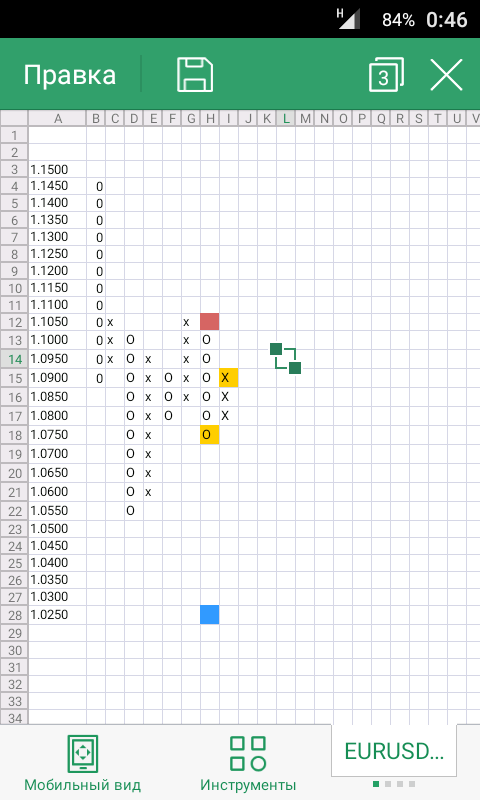Click the x in column G row 12
This screenshot has width=480, height=800.
click(191, 322)
